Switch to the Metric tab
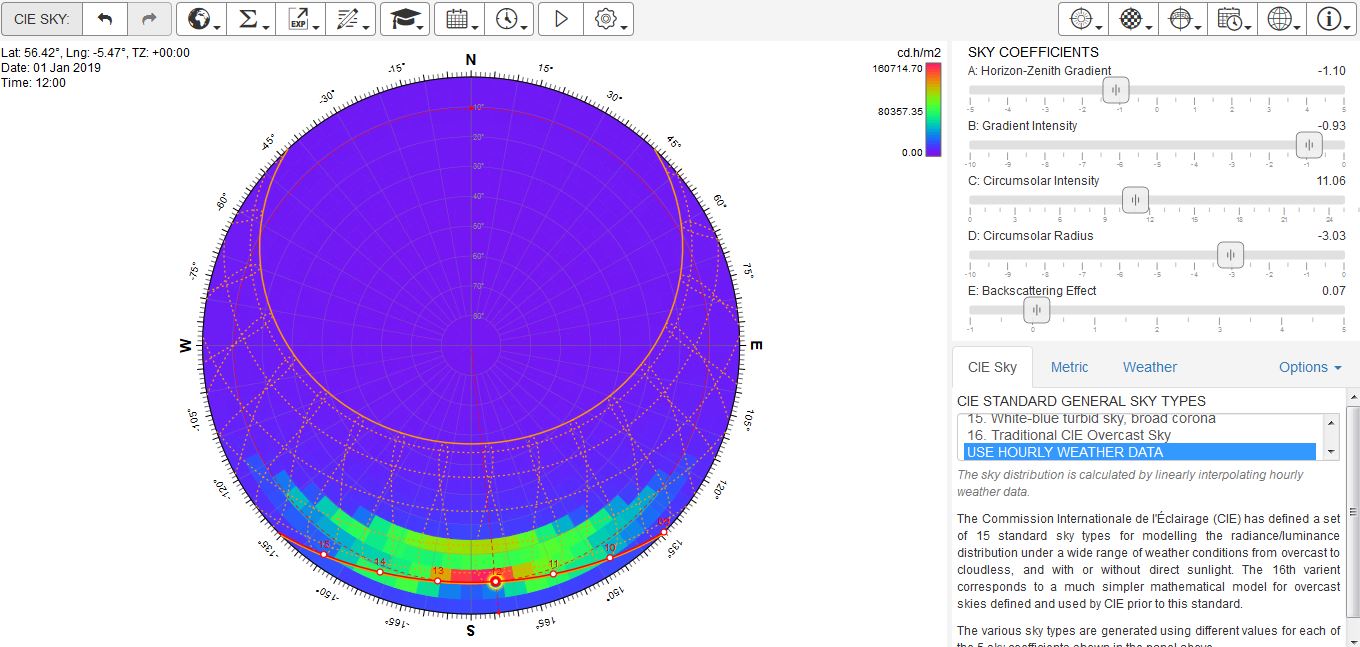 1069,367
